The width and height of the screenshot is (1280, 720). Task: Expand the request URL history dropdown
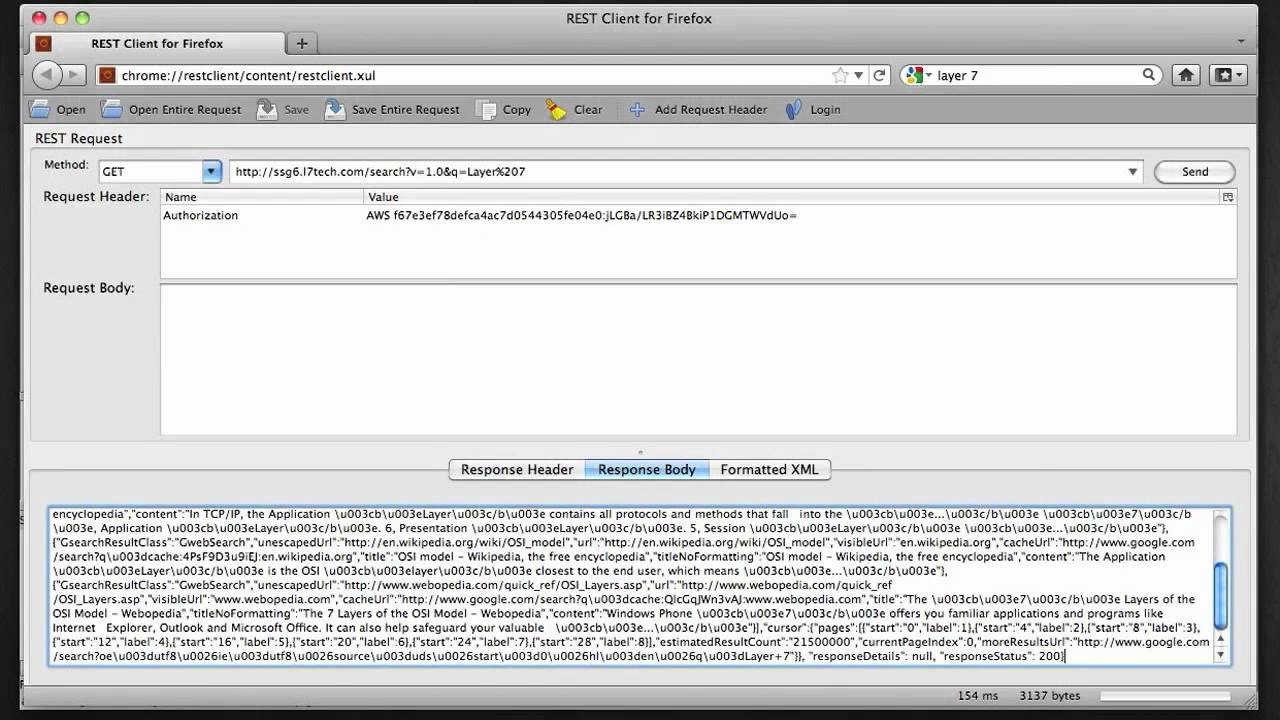pyautogui.click(x=1133, y=172)
